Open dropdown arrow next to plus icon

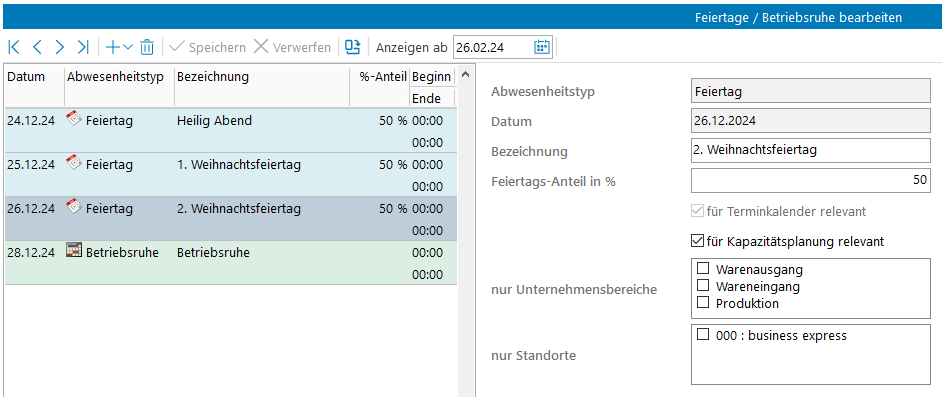point(127,47)
